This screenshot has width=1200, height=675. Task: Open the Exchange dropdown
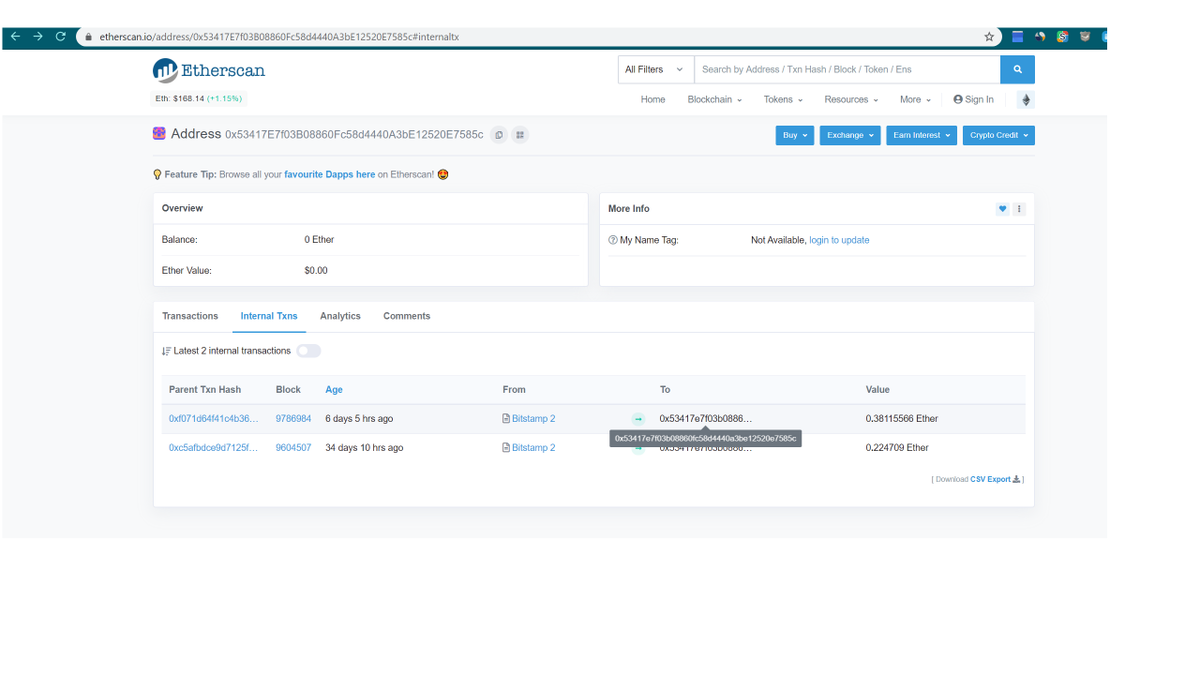(x=850, y=135)
